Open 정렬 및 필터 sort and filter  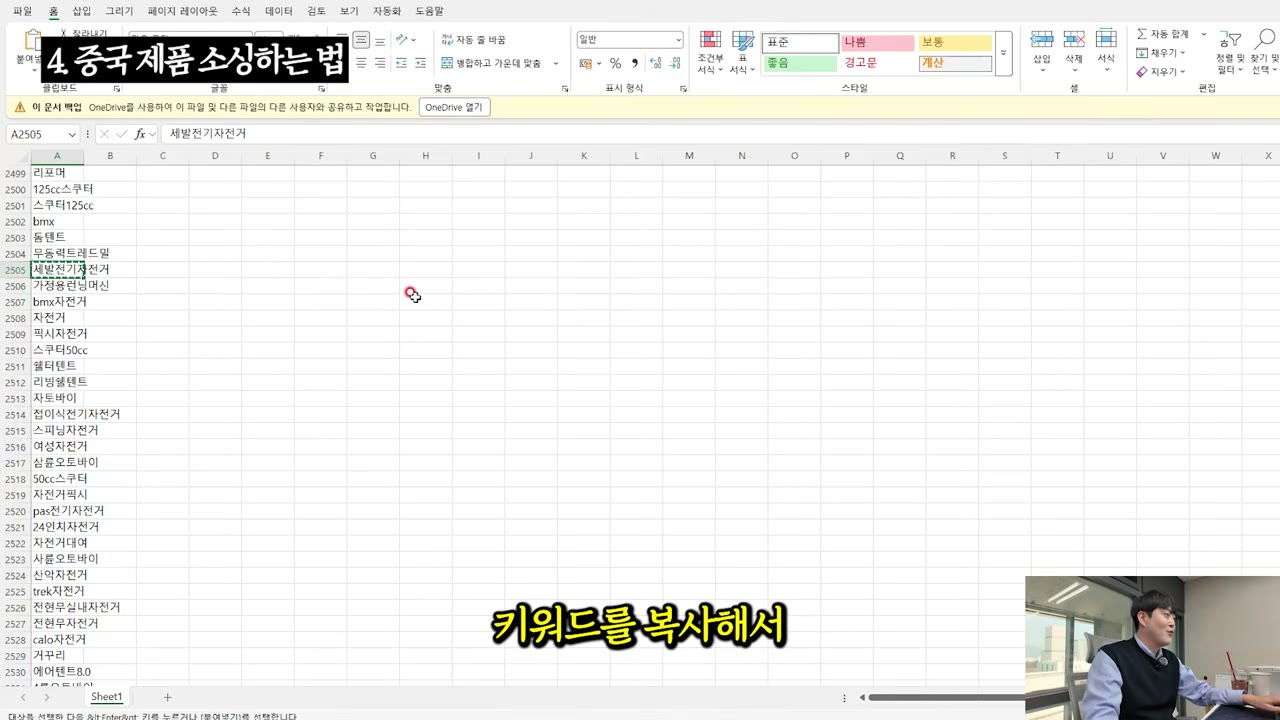click(1231, 53)
